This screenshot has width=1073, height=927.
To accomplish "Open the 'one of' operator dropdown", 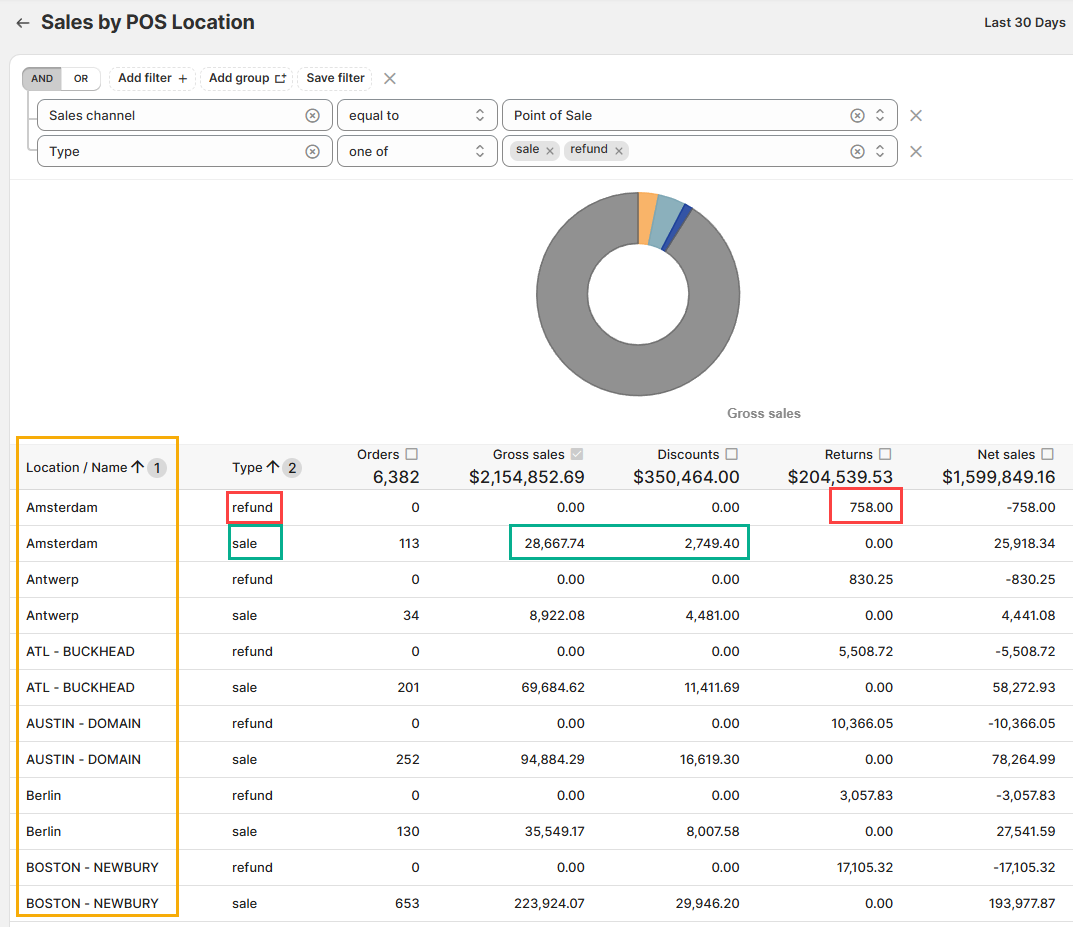I will tap(417, 152).
